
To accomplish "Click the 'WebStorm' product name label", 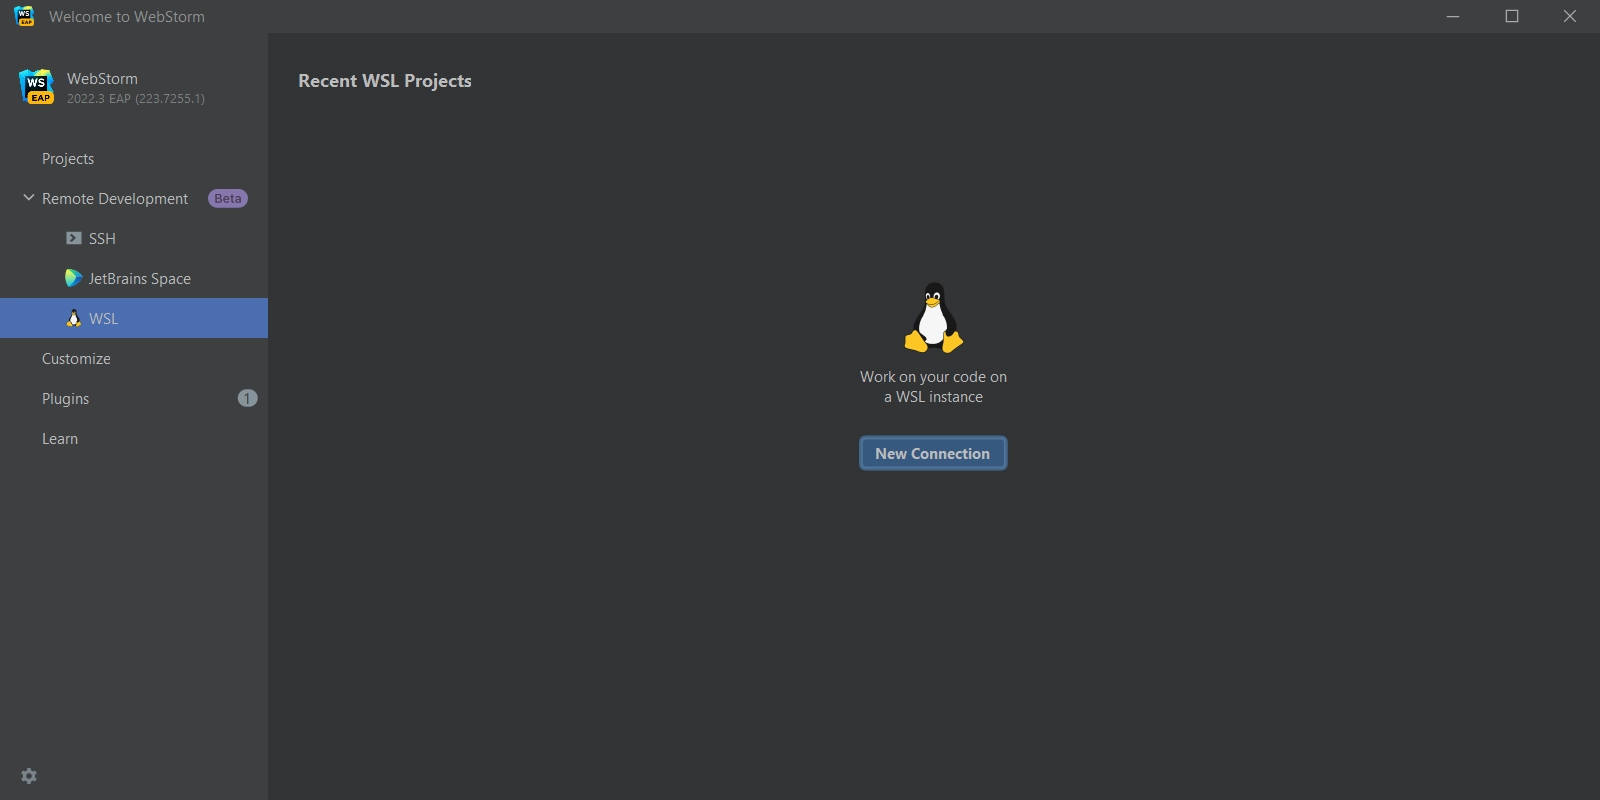I will pos(102,78).
